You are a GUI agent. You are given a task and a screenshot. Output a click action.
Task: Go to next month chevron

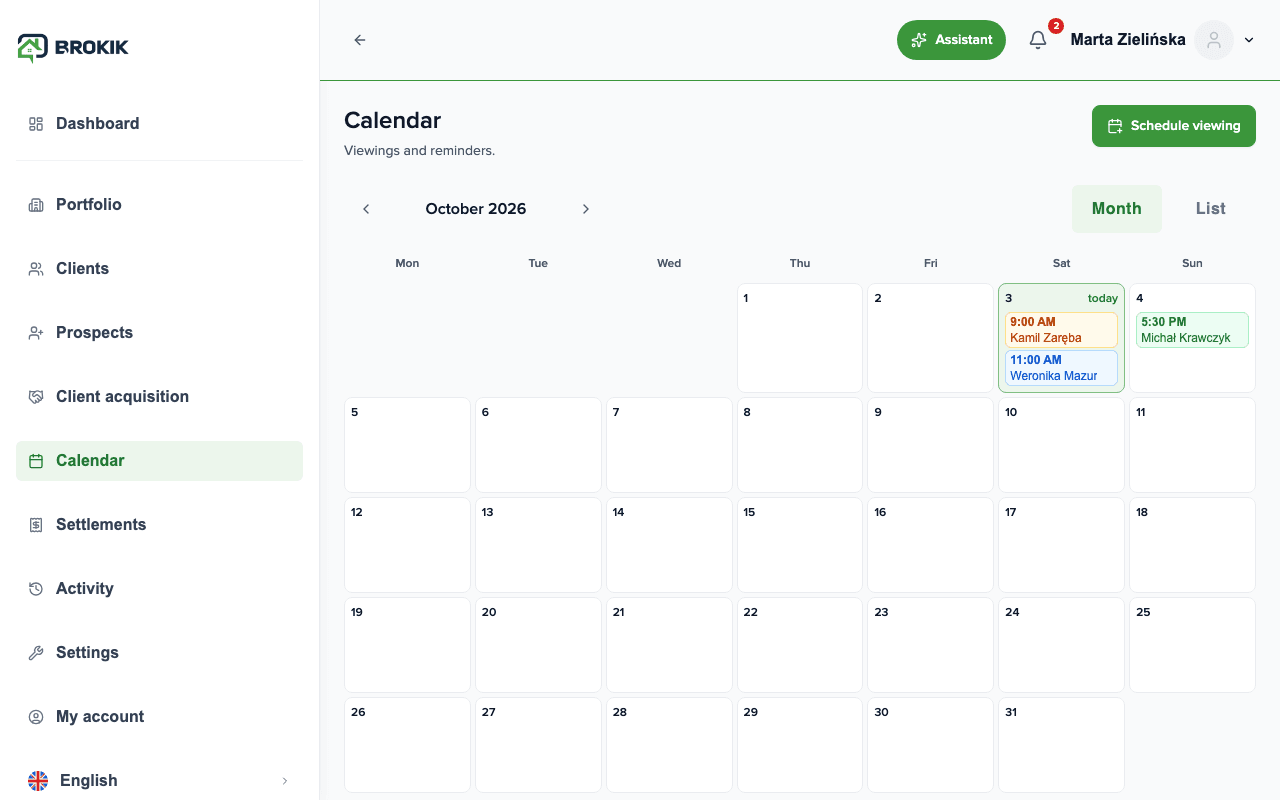coord(586,209)
